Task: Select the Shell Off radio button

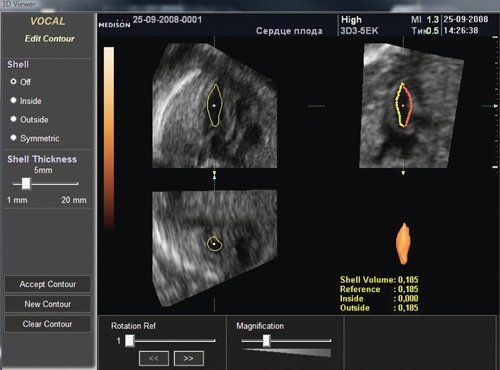Action: click(x=13, y=81)
